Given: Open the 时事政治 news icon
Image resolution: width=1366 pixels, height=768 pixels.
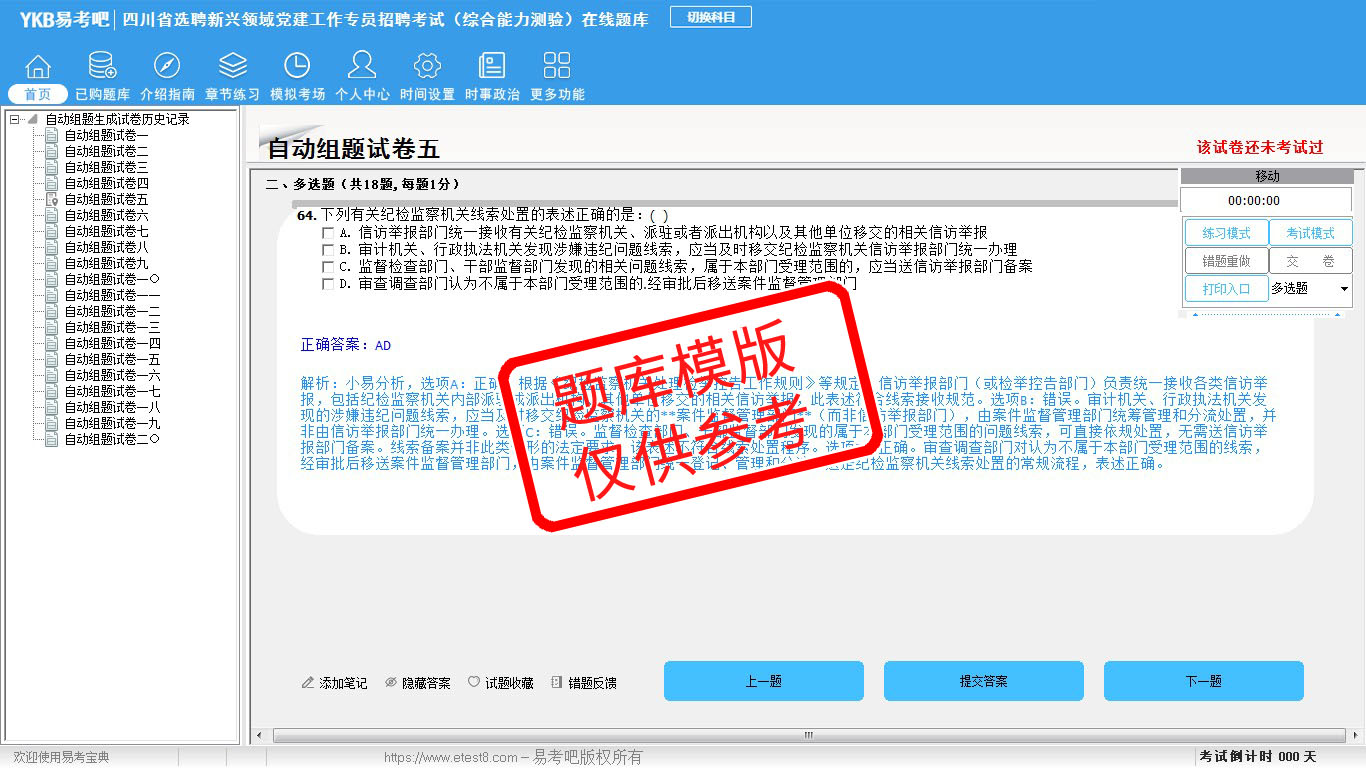Looking at the screenshot, I should (492, 66).
